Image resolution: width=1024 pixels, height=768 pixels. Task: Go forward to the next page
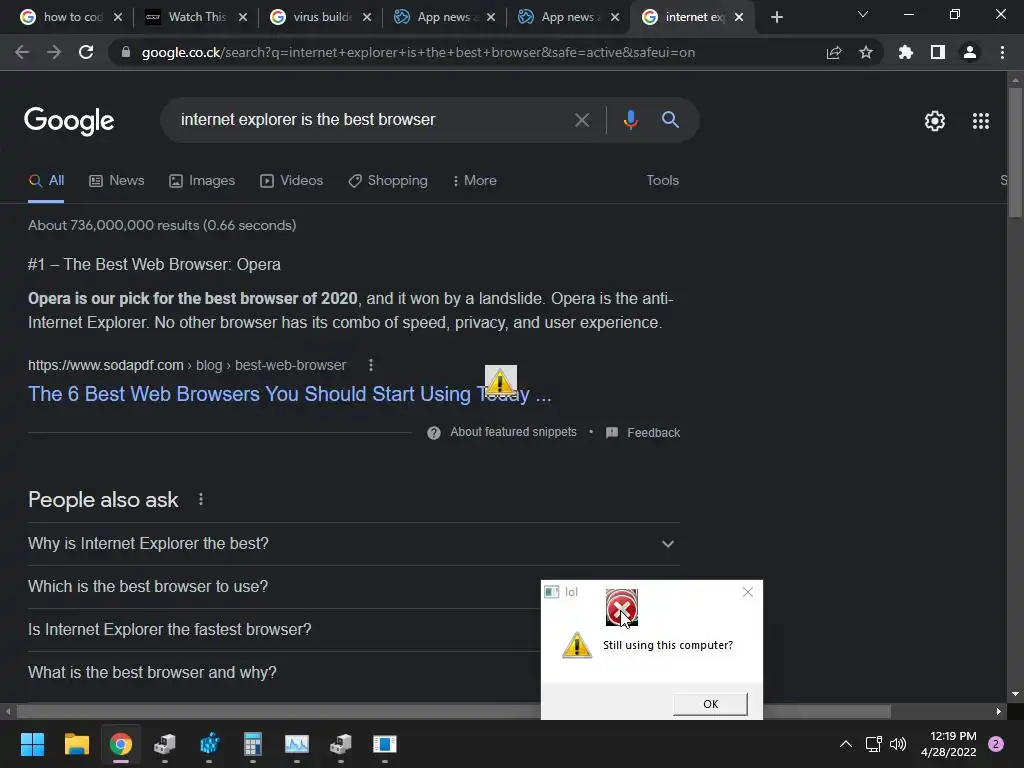pos(54,52)
